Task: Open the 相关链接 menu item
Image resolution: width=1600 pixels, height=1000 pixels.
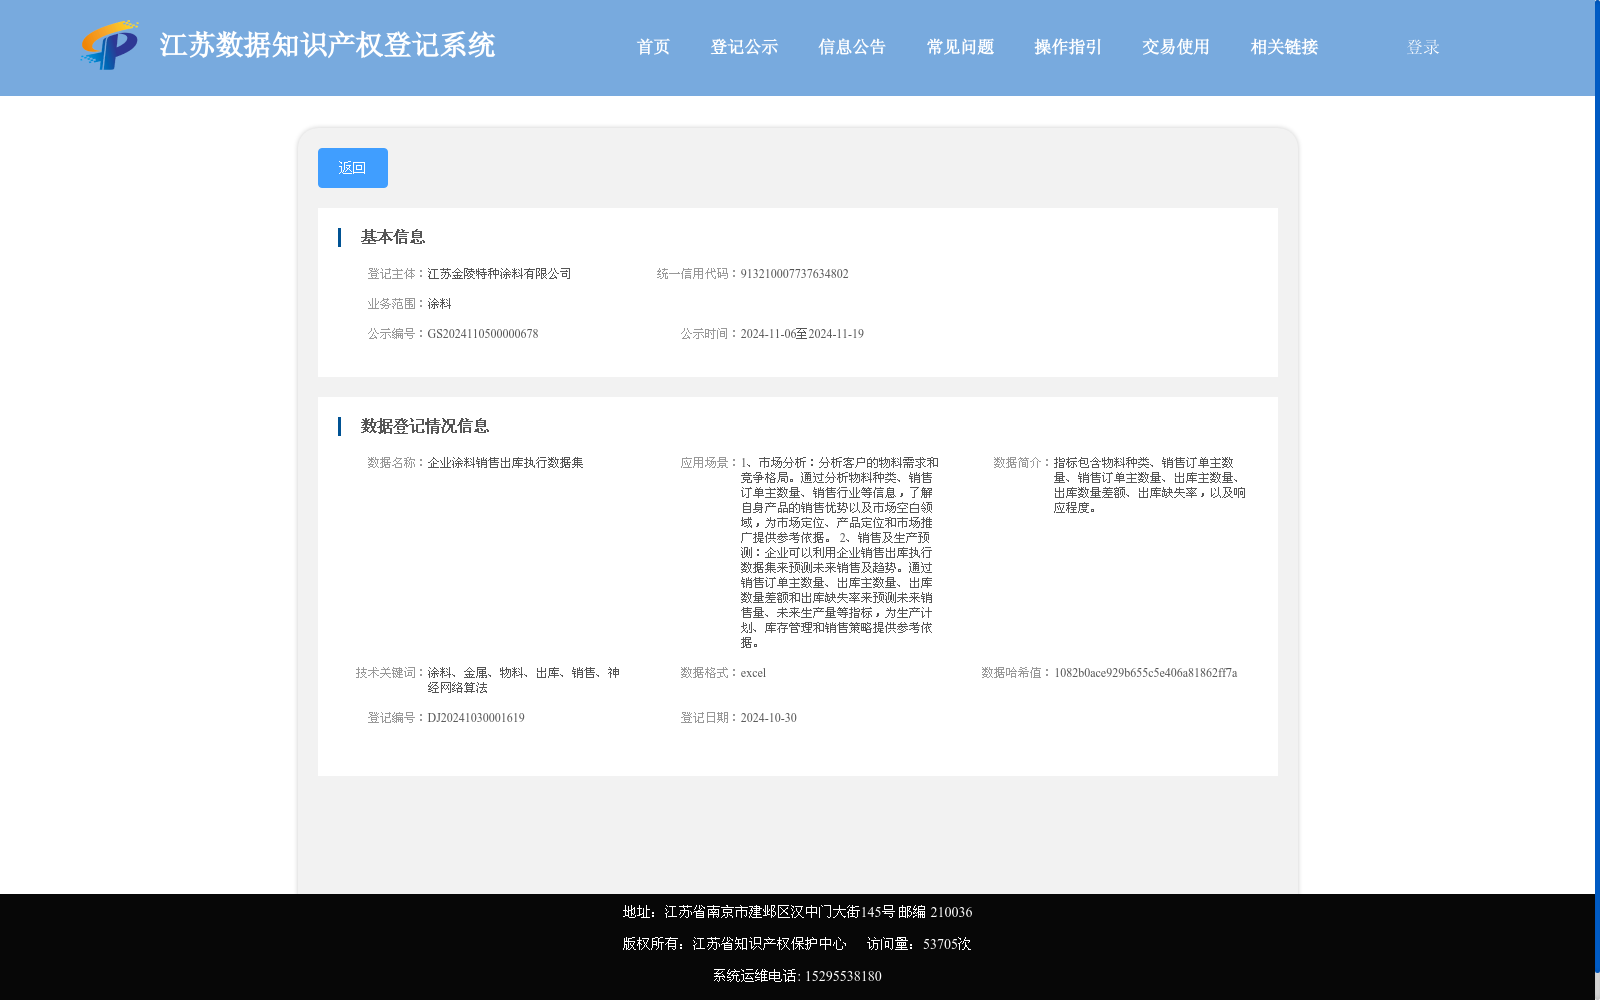Action: tap(1284, 47)
